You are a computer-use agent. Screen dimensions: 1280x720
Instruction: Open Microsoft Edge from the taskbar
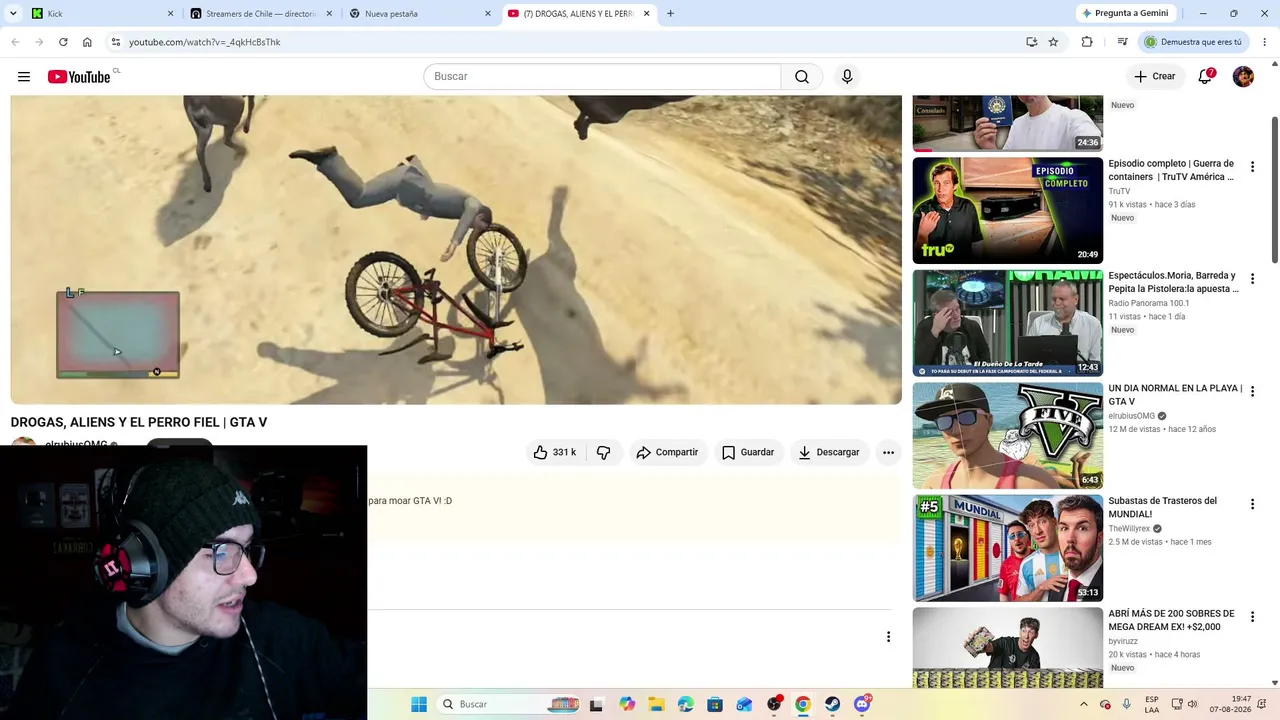(x=685, y=704)
